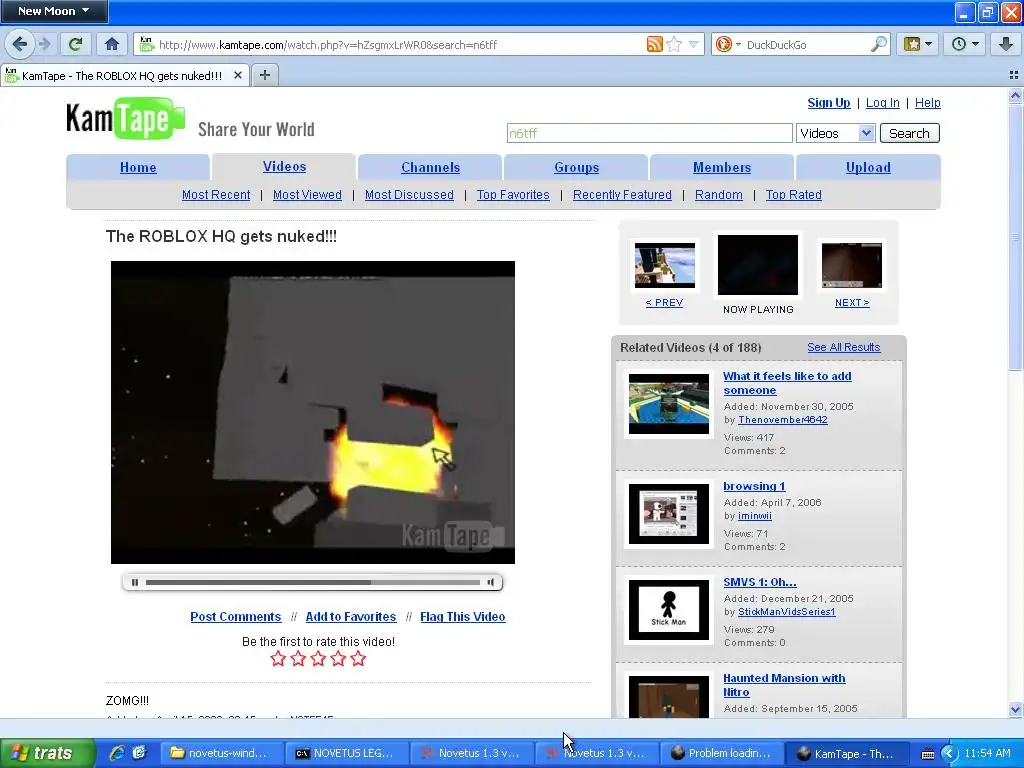The height and width of the screenshot is (768, 1024).
Task: Pause the video with the player pause button
Action: [x=135, y=583]
